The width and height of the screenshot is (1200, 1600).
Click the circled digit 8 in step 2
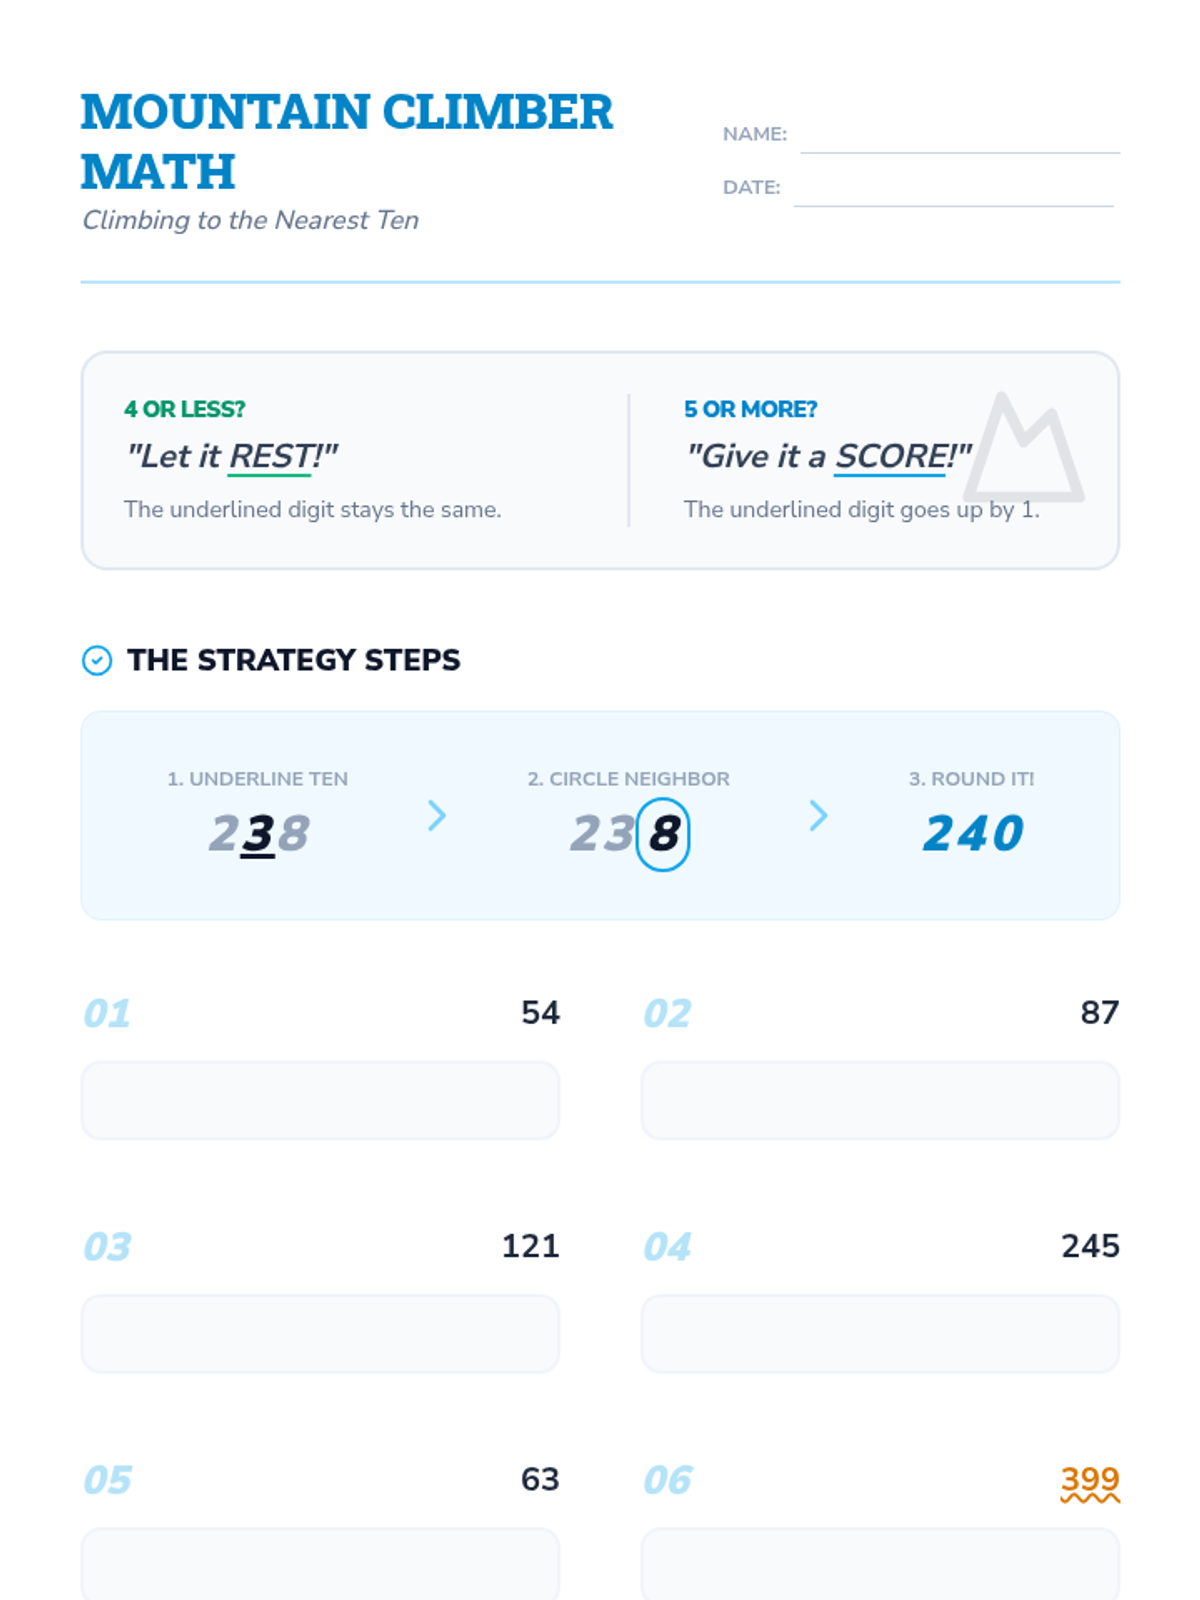tap(663, 834)
